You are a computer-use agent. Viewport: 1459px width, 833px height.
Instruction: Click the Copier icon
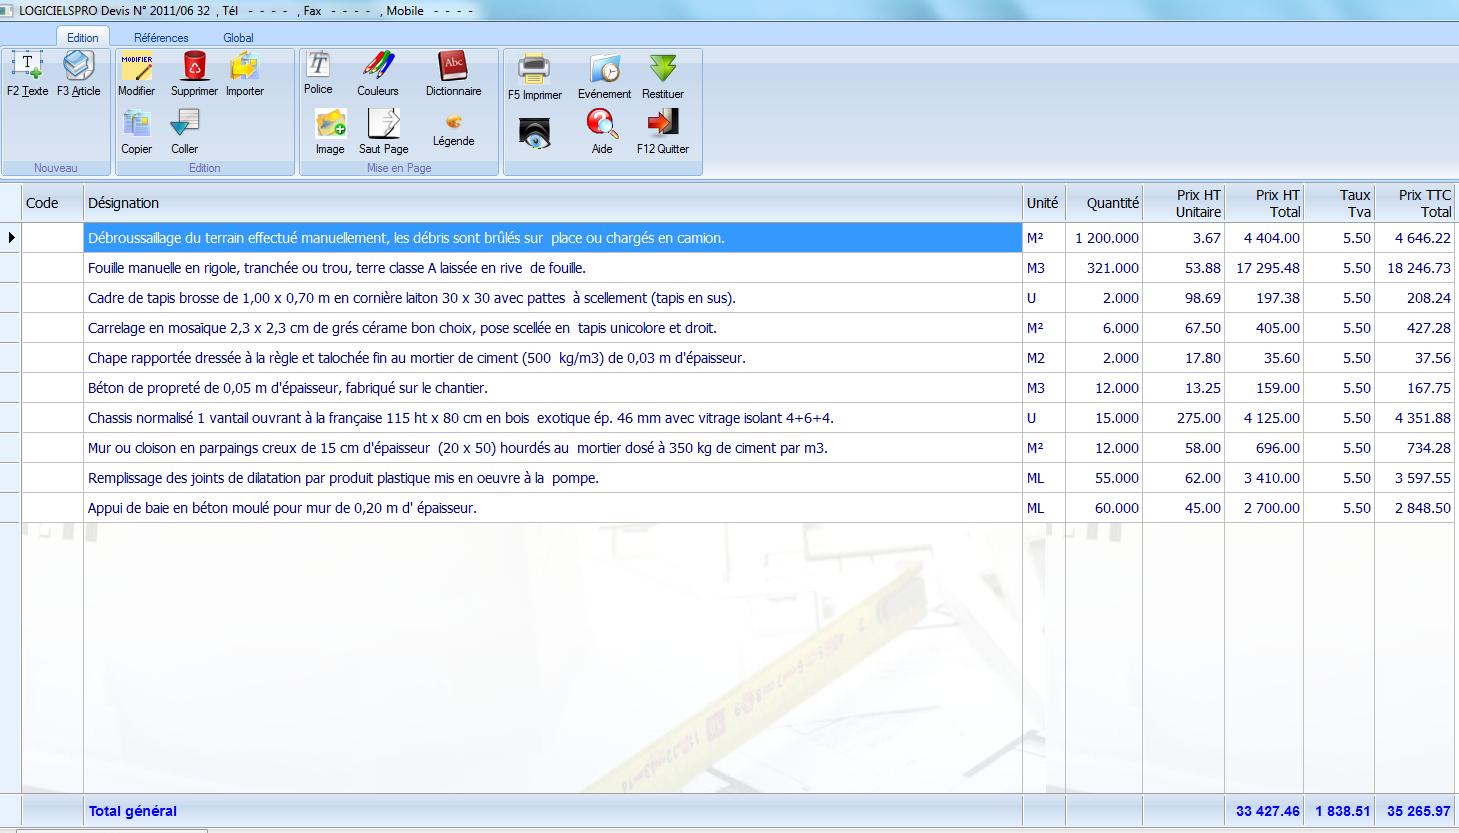coord(136,125)
